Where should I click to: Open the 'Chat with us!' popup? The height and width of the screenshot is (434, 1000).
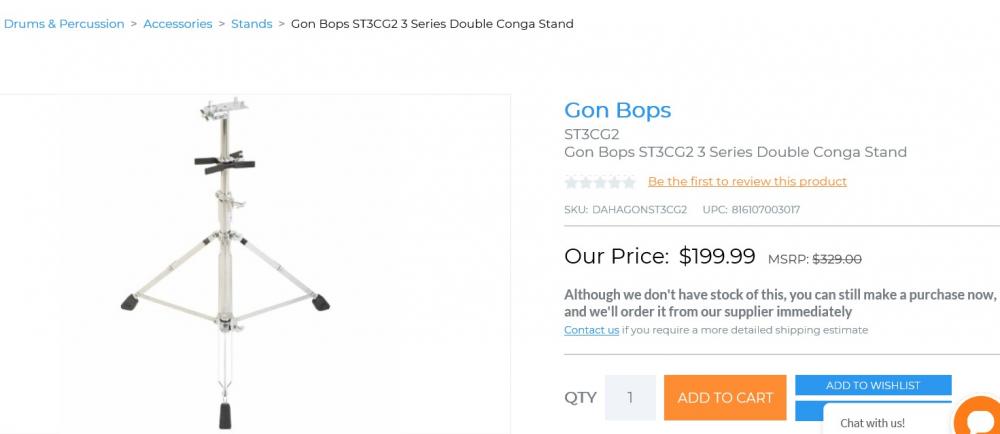pyautogui.click(x=872, y=422)
